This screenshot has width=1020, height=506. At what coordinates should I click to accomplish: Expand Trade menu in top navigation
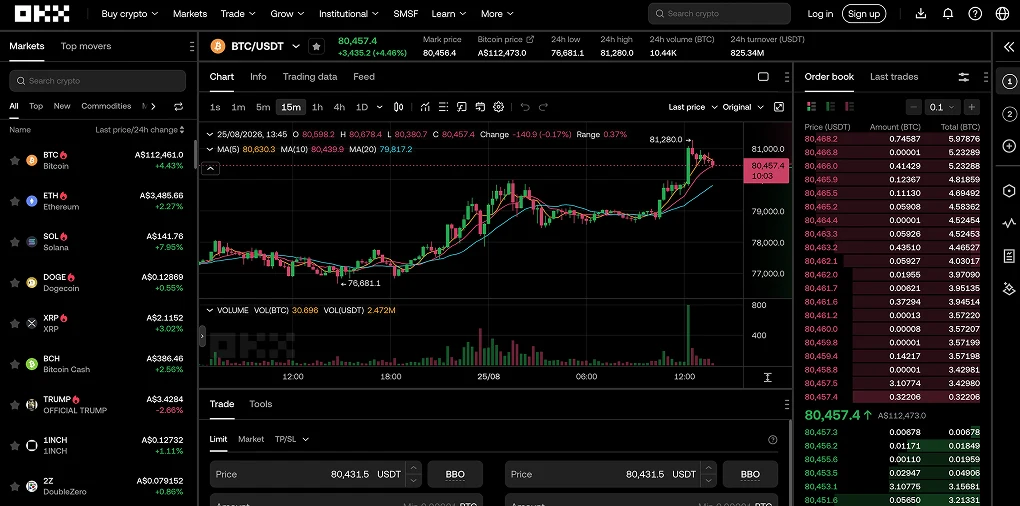tap(238, 14)
